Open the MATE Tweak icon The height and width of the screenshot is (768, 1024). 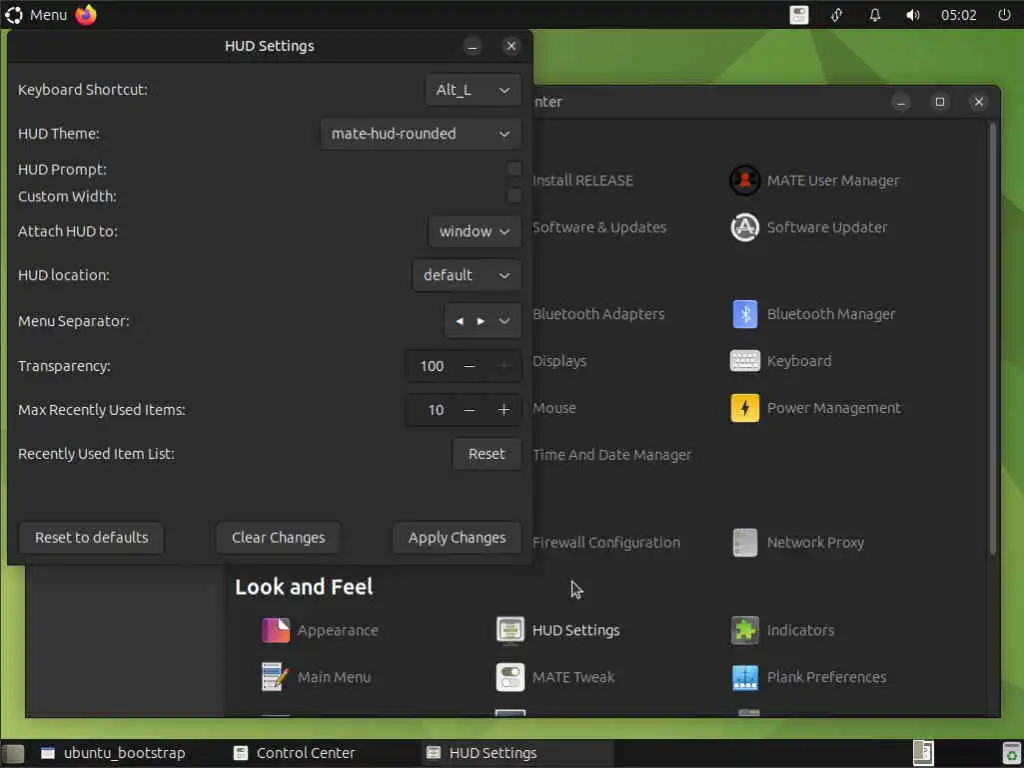pos(509,677)
